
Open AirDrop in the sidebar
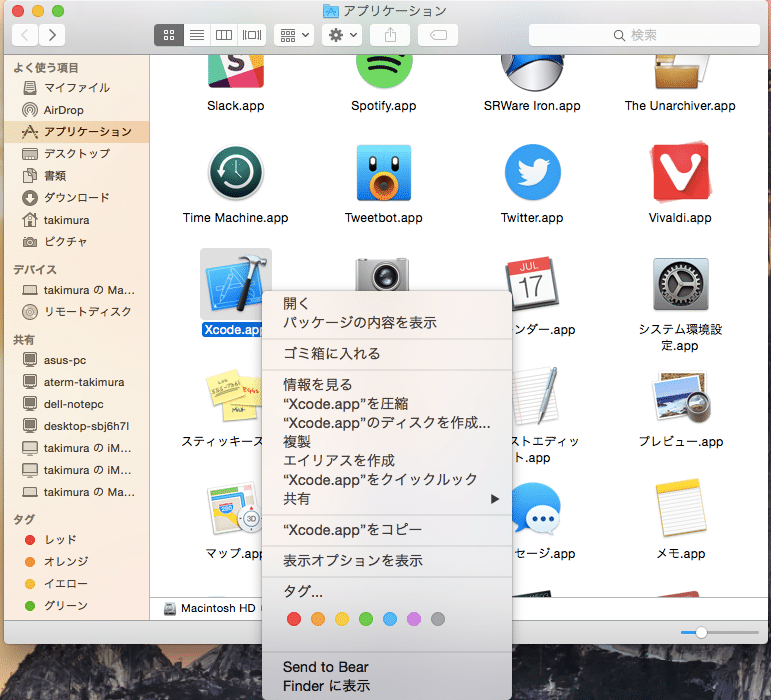[76, 110]
